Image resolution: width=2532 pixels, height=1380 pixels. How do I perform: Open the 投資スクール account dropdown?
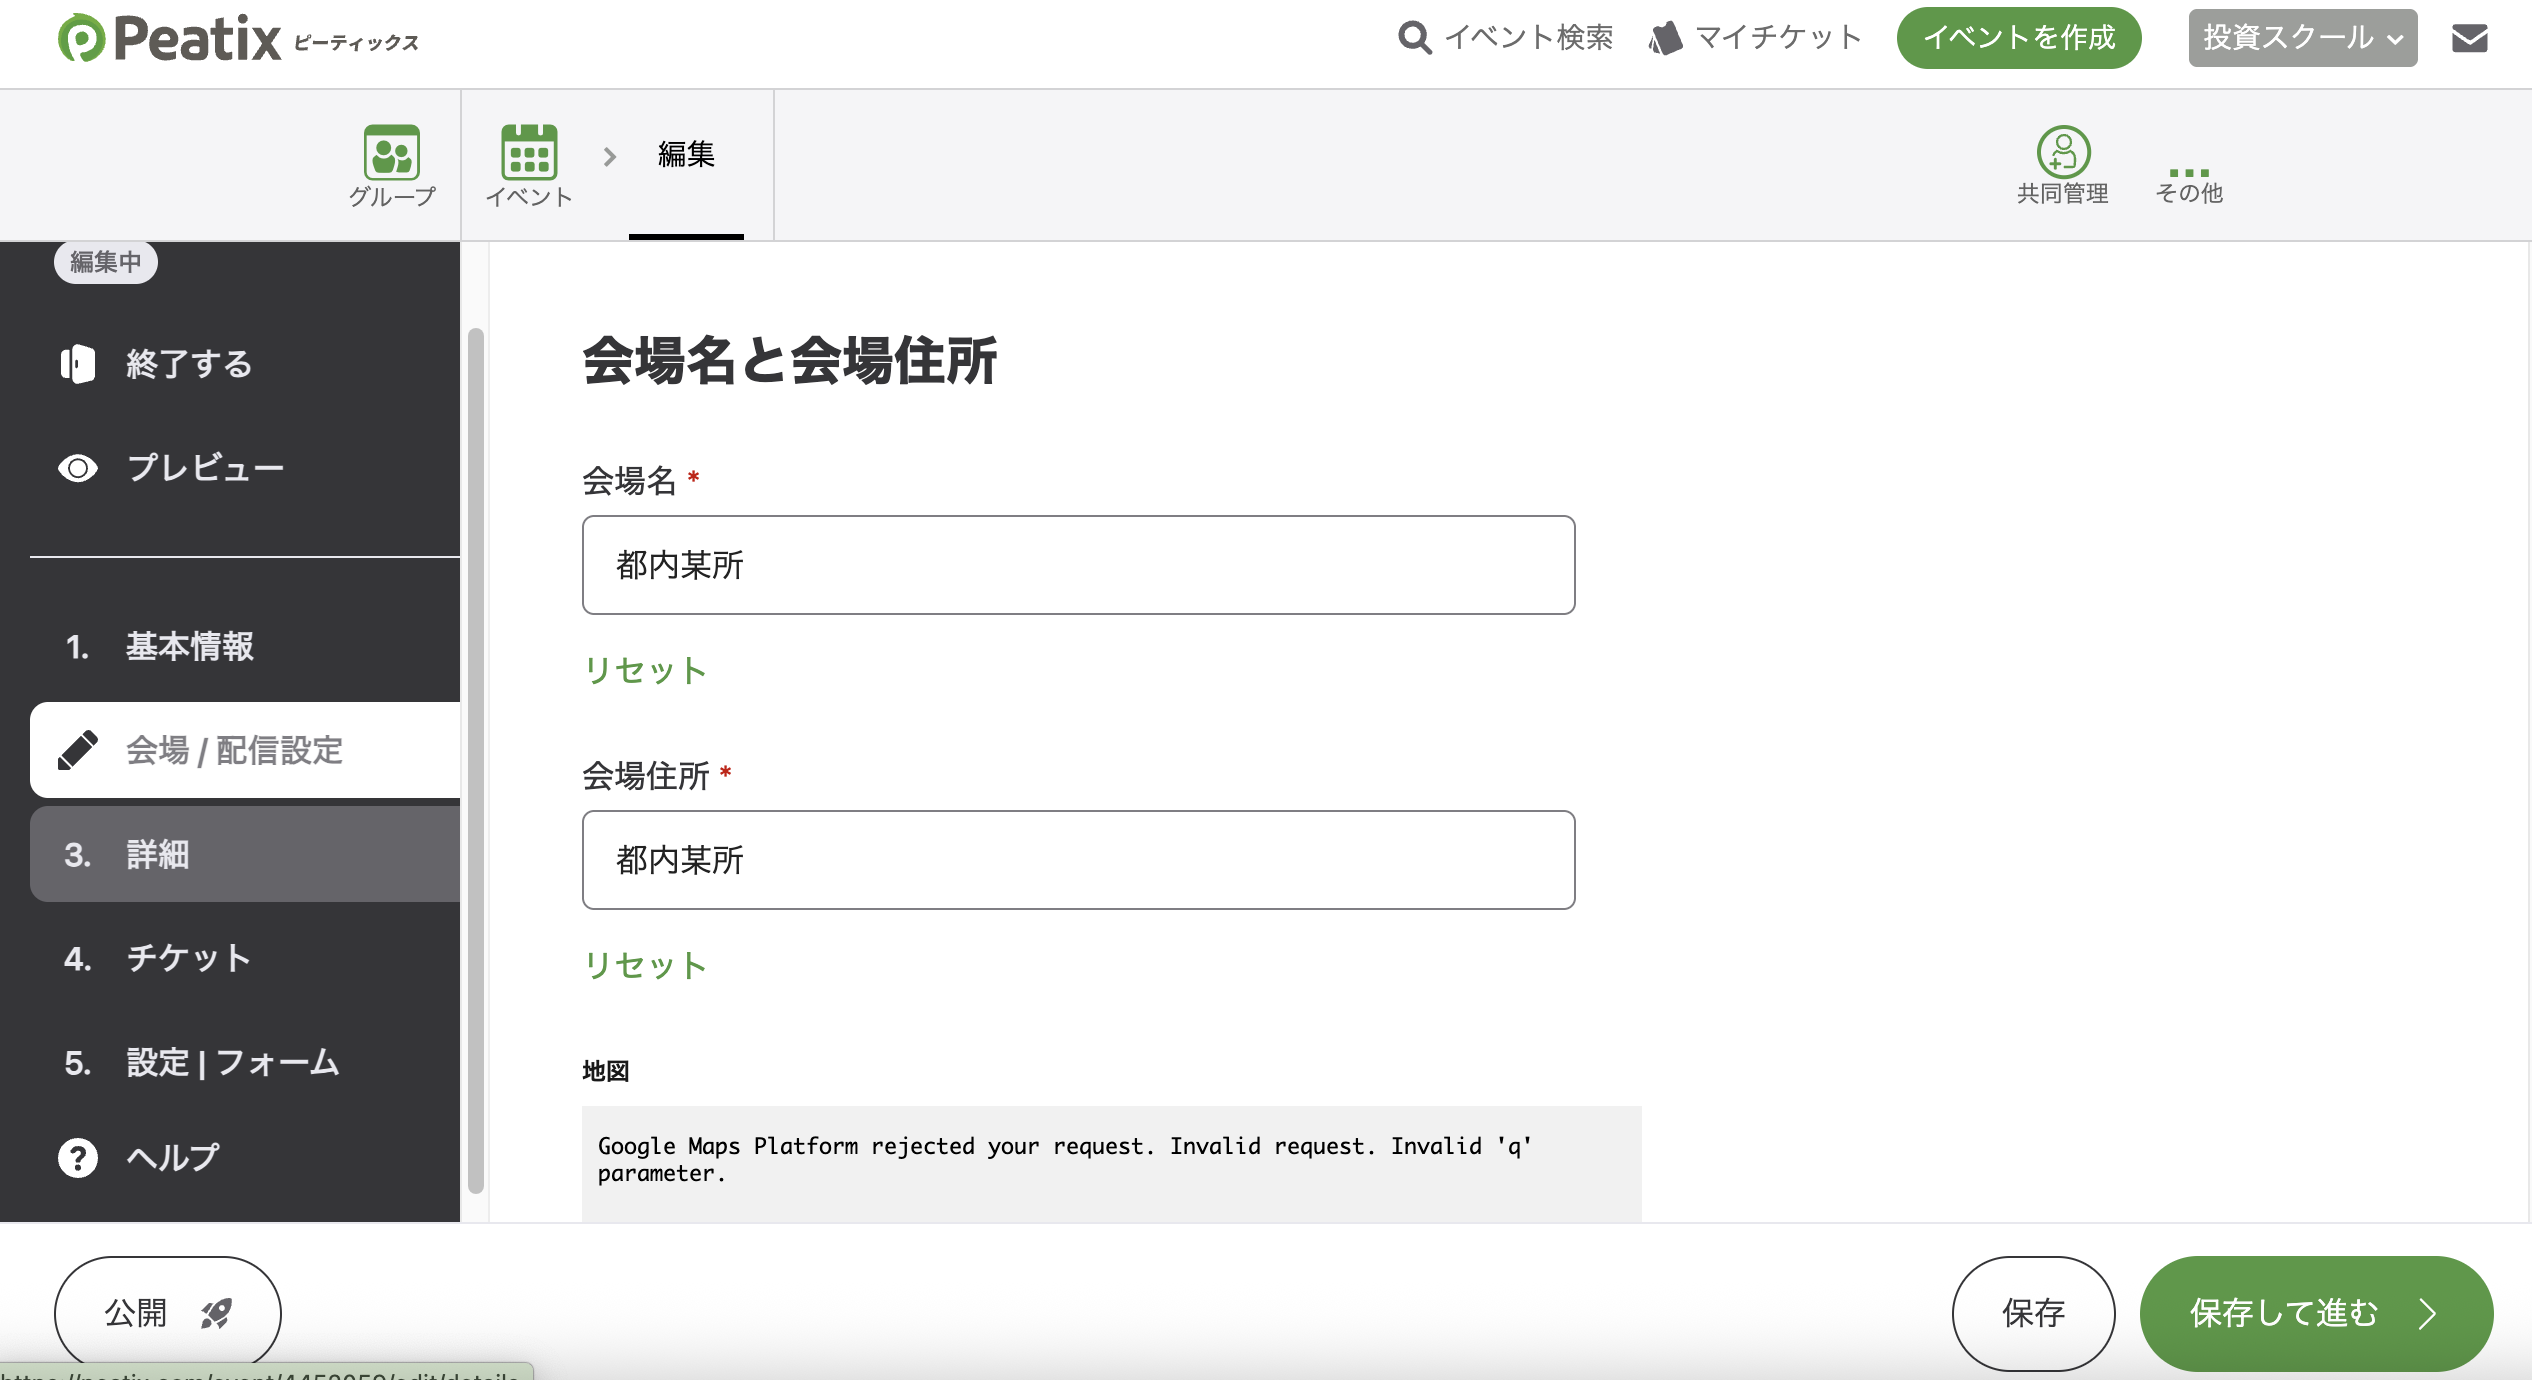coord(2302,38)
